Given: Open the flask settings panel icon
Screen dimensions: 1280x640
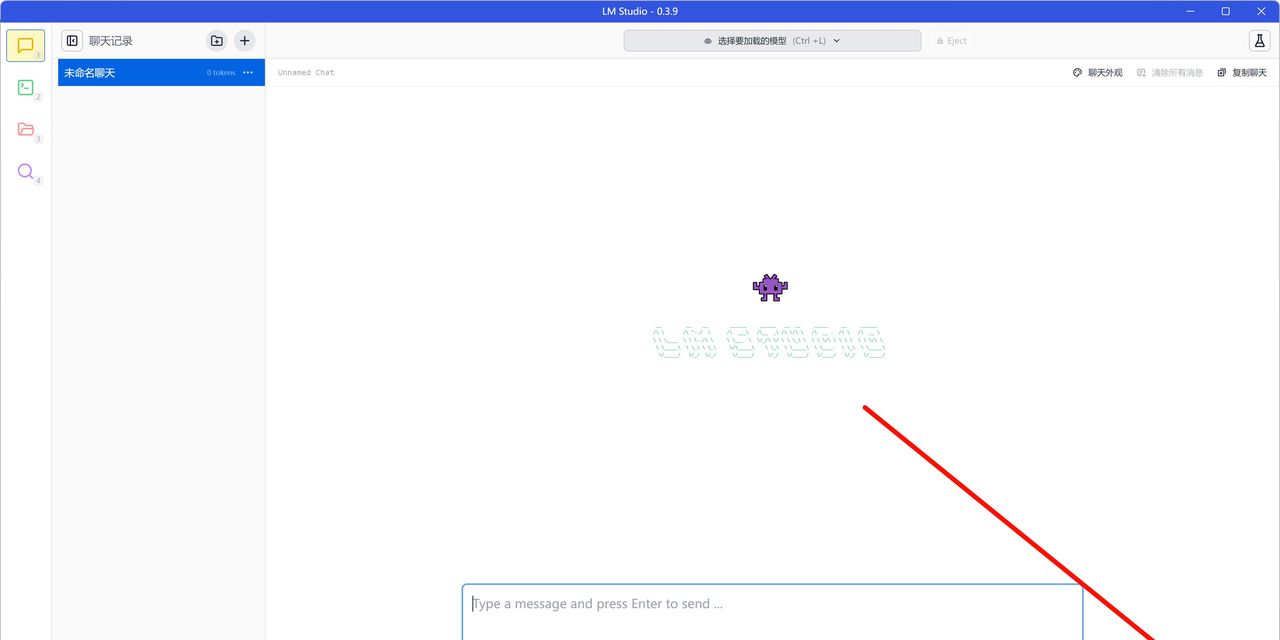Looking at the screenshot, I should pyautogui.click(x=1259, y=41).
